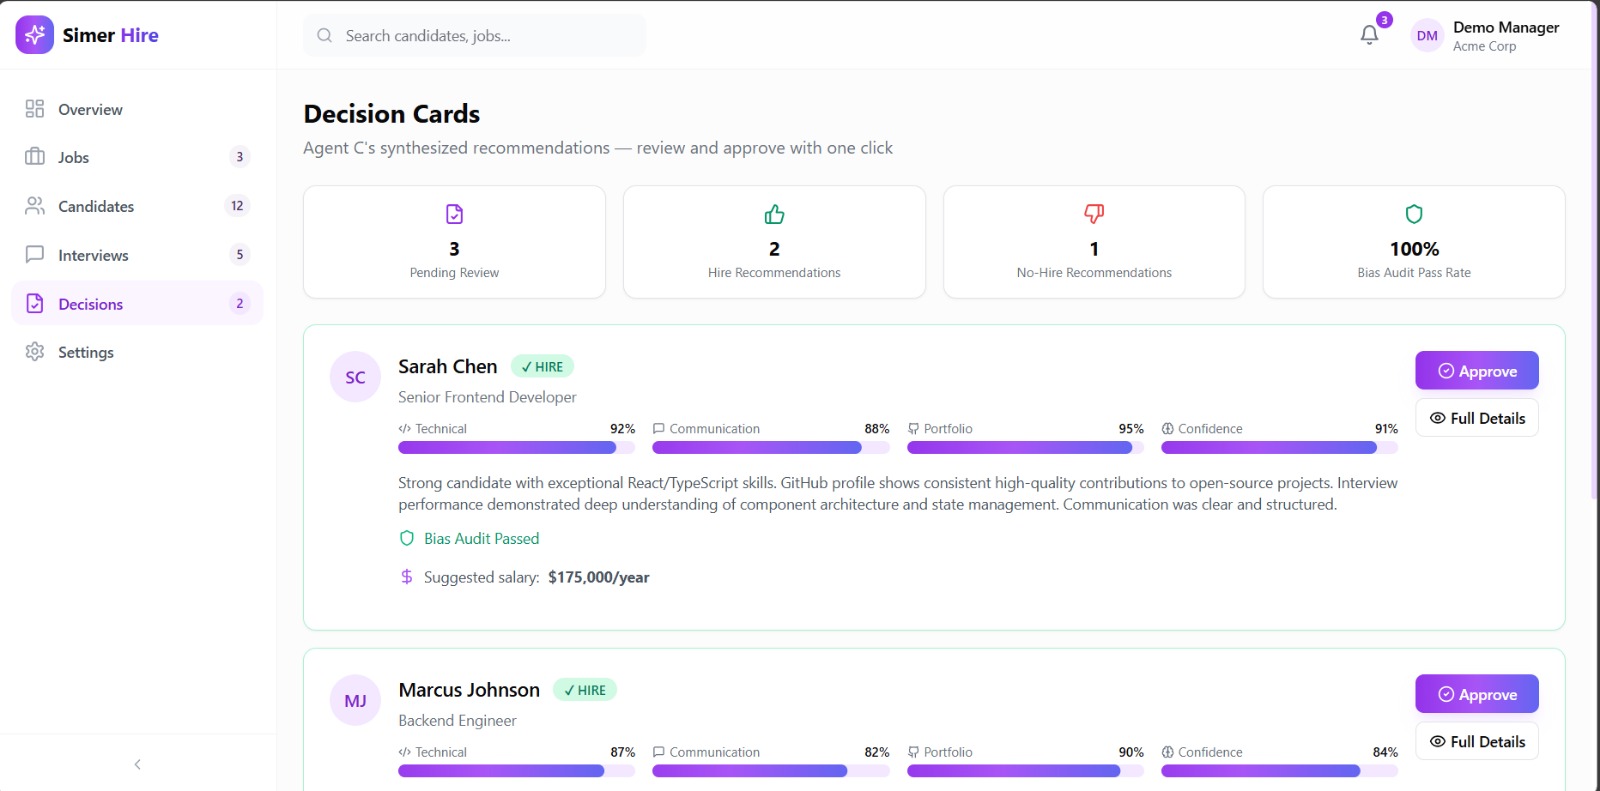Click the thumbs-down No-Hire Recommendations icon
The image size is (1600, 791).
coord(1094,214)
